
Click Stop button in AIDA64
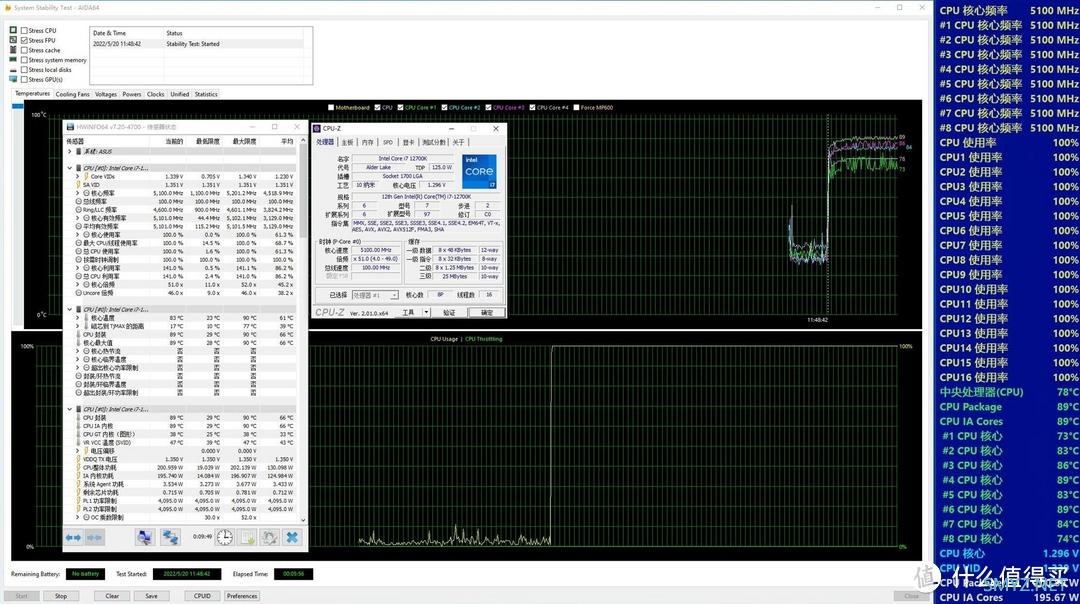pyautogui.click(x=61, y=596)
